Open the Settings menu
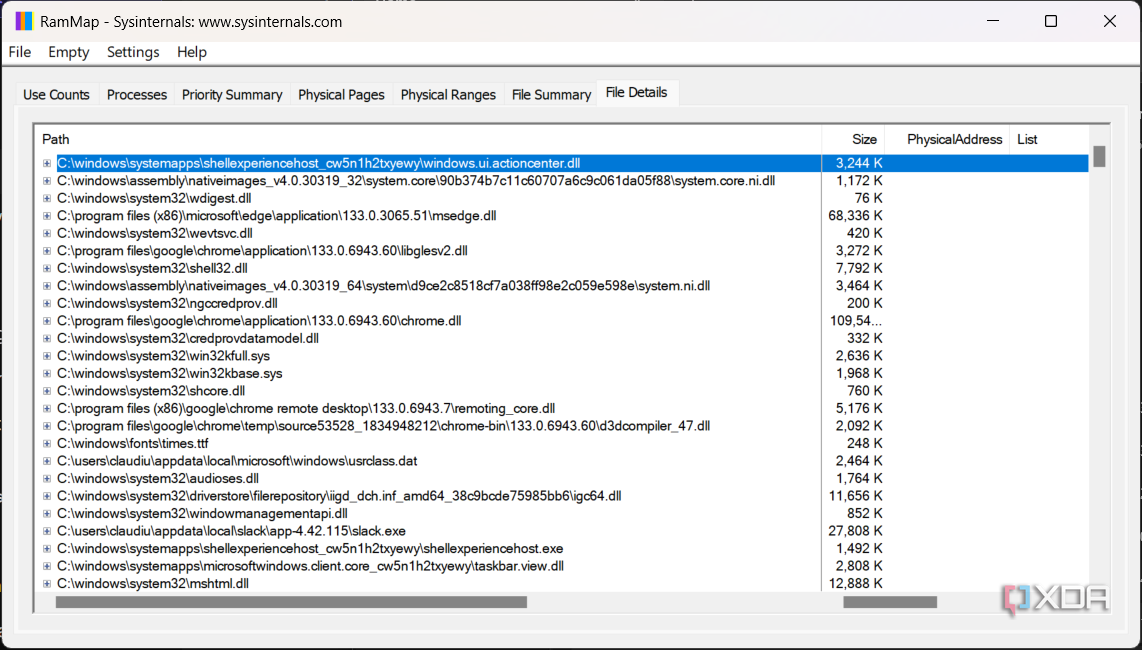The image size is (1142, 650). pyautogui.click(x=133, y=52)
